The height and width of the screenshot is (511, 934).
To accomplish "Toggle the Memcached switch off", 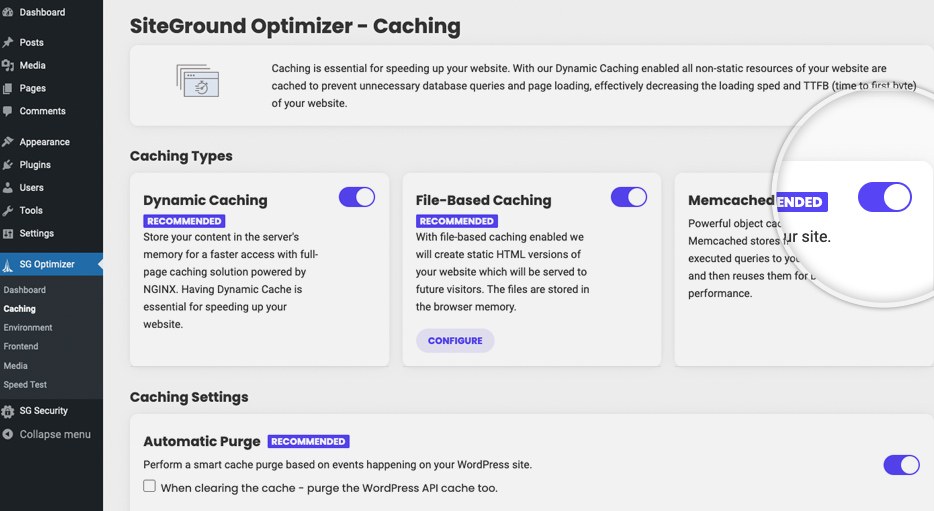I will pyautogui.click(x=885, y=197).
